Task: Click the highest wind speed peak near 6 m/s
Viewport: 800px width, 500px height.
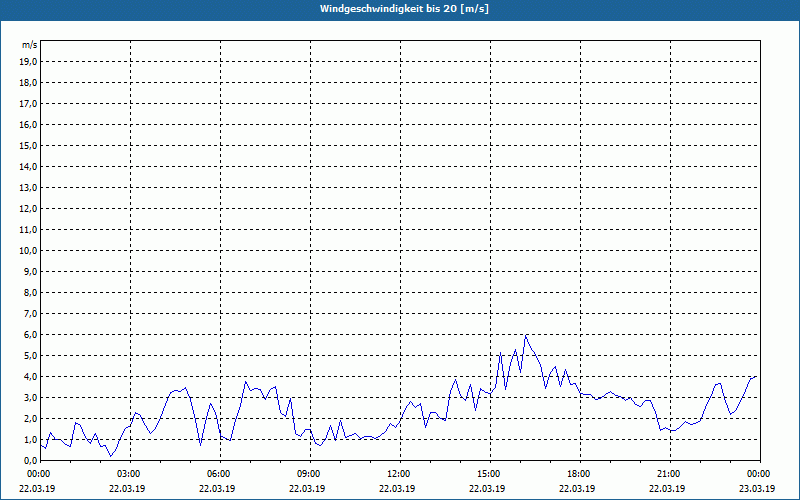Action: 526,336
